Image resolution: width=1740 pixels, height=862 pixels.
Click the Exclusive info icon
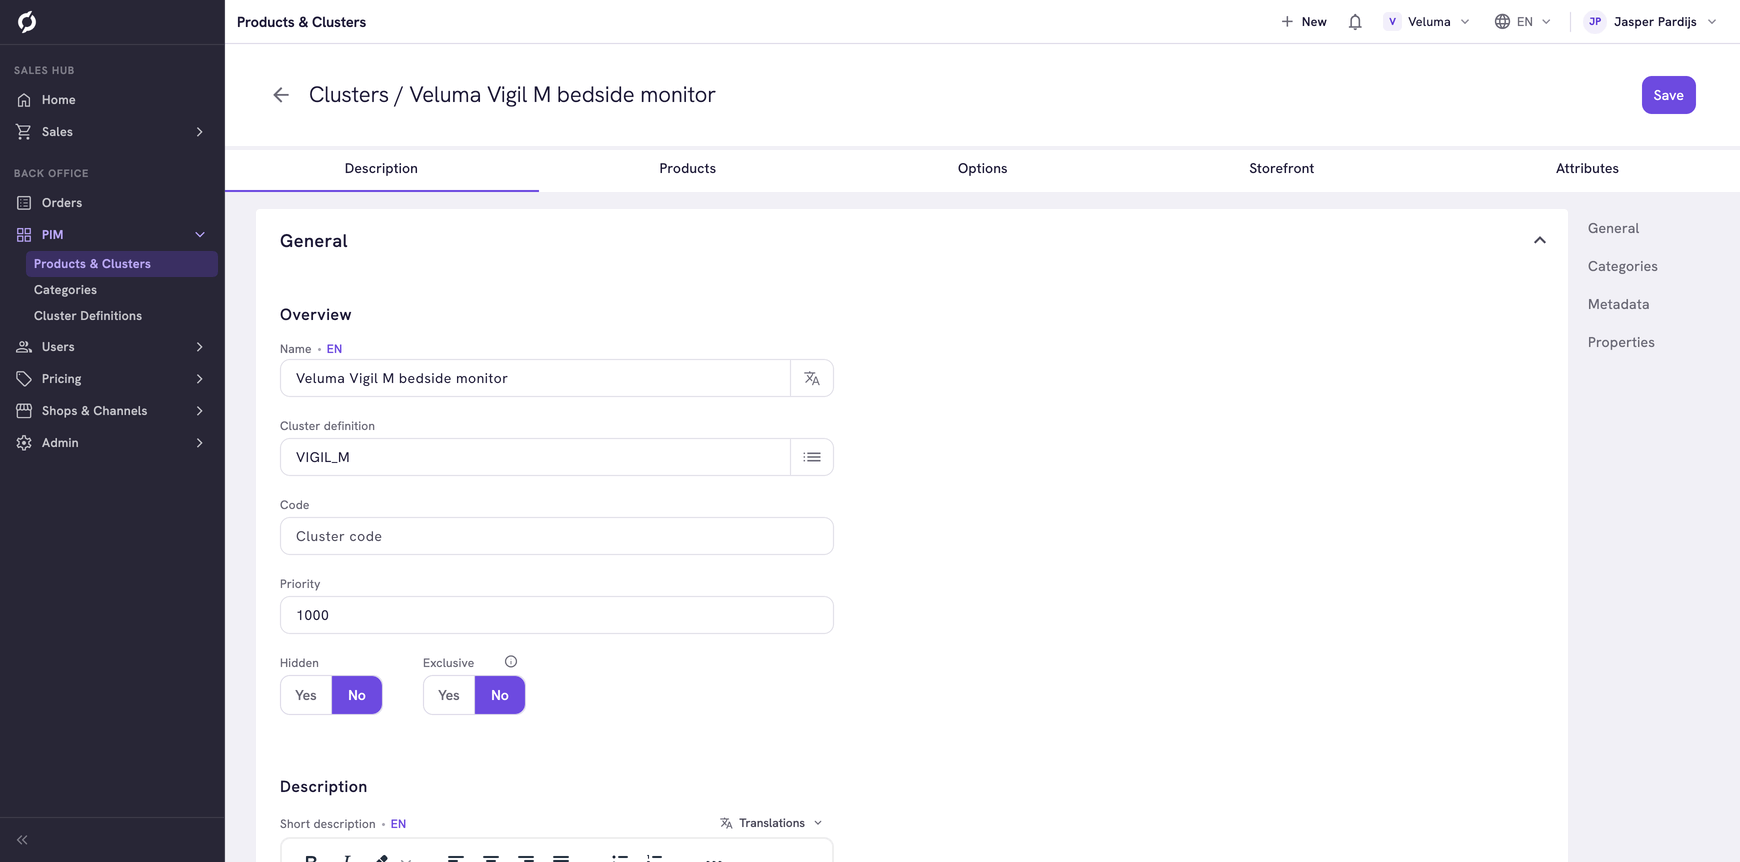coord(511,662)
